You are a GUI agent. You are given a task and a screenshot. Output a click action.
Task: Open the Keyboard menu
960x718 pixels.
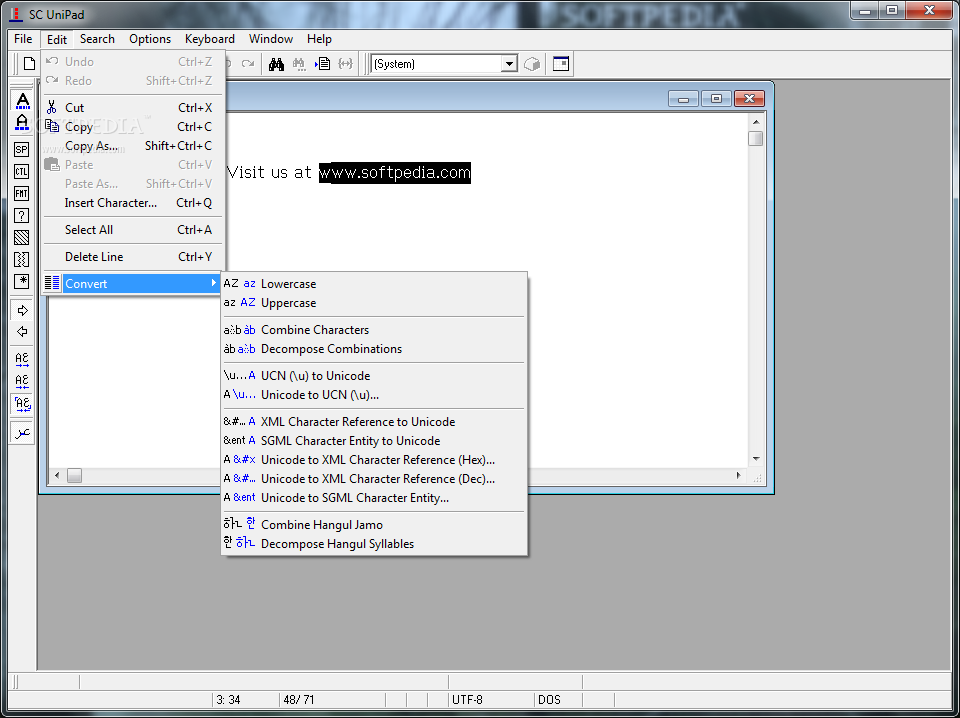pos(209,39)
